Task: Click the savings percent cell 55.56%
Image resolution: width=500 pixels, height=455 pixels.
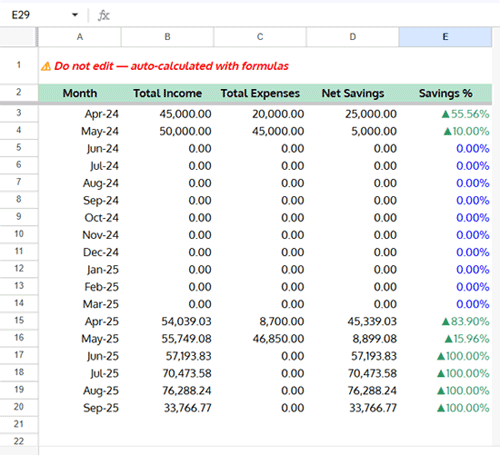Action: coord(445,114)
